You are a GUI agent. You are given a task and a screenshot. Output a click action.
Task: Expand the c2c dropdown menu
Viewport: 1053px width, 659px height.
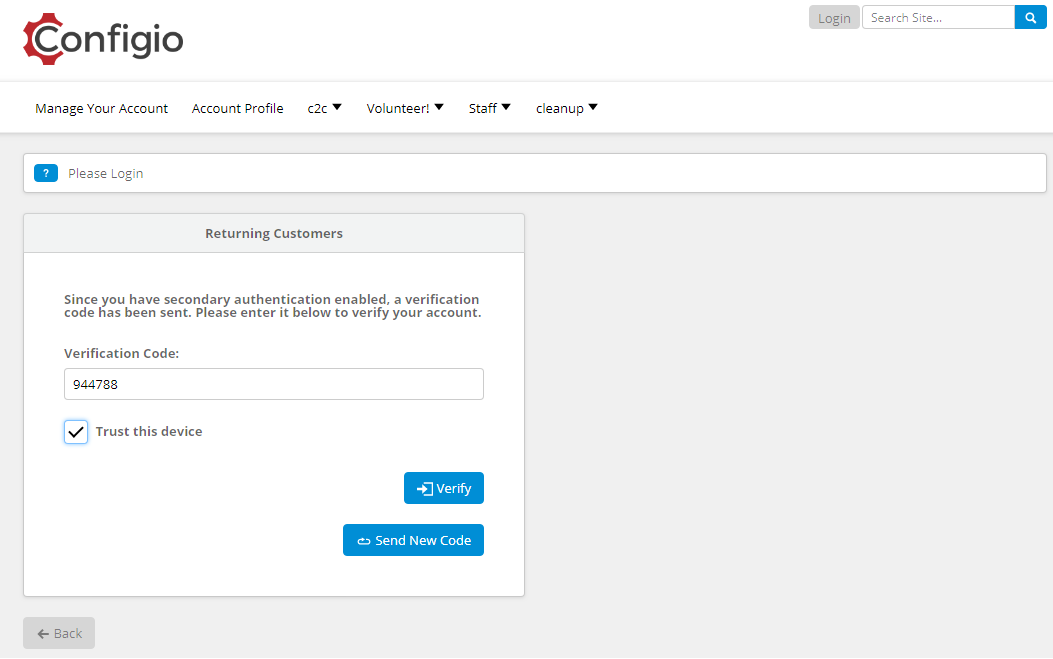(324, 108)
